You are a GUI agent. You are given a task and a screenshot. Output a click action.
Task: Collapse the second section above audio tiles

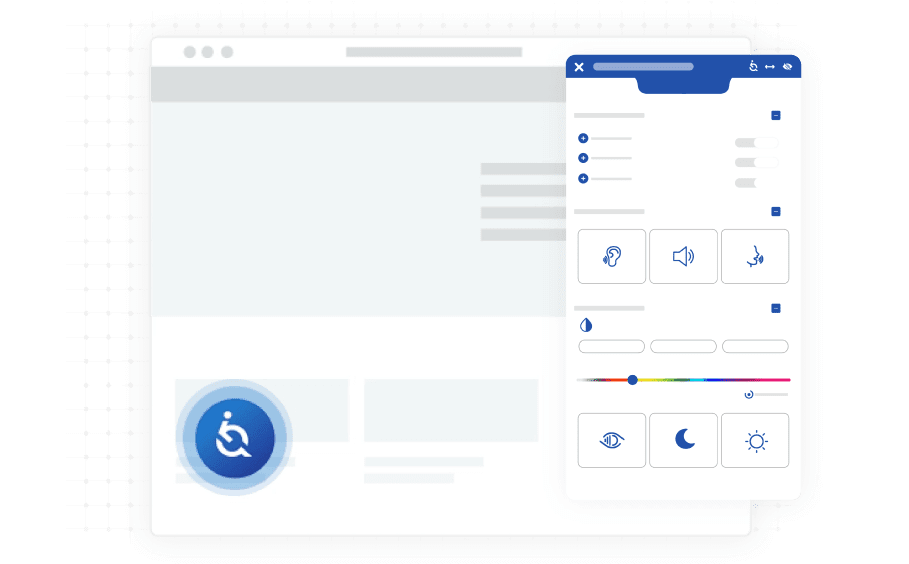(776, 212)
